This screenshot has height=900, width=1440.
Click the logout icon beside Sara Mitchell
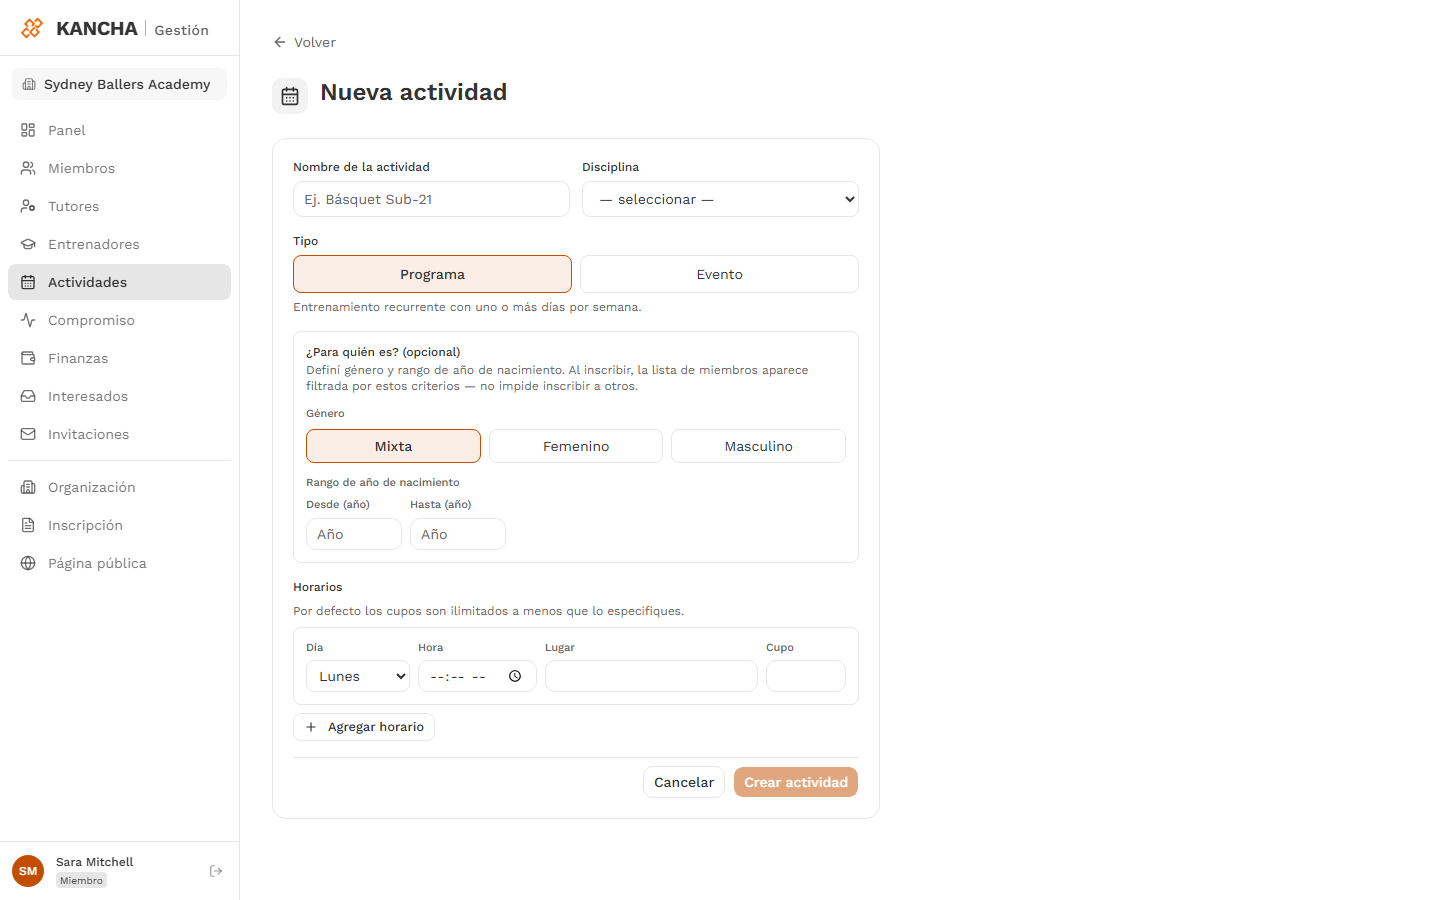point(216,871)
